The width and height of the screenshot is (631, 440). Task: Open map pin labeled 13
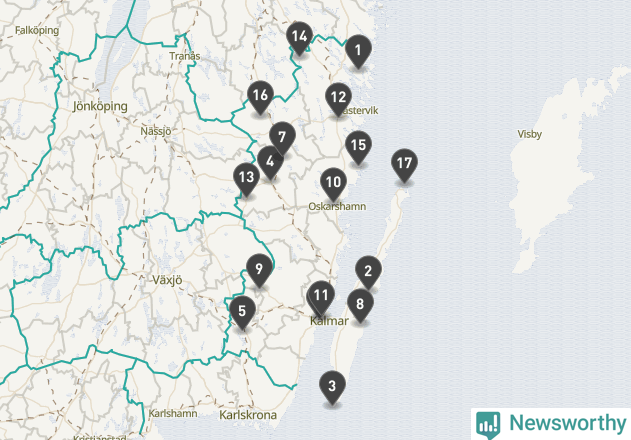click(246, 178)
